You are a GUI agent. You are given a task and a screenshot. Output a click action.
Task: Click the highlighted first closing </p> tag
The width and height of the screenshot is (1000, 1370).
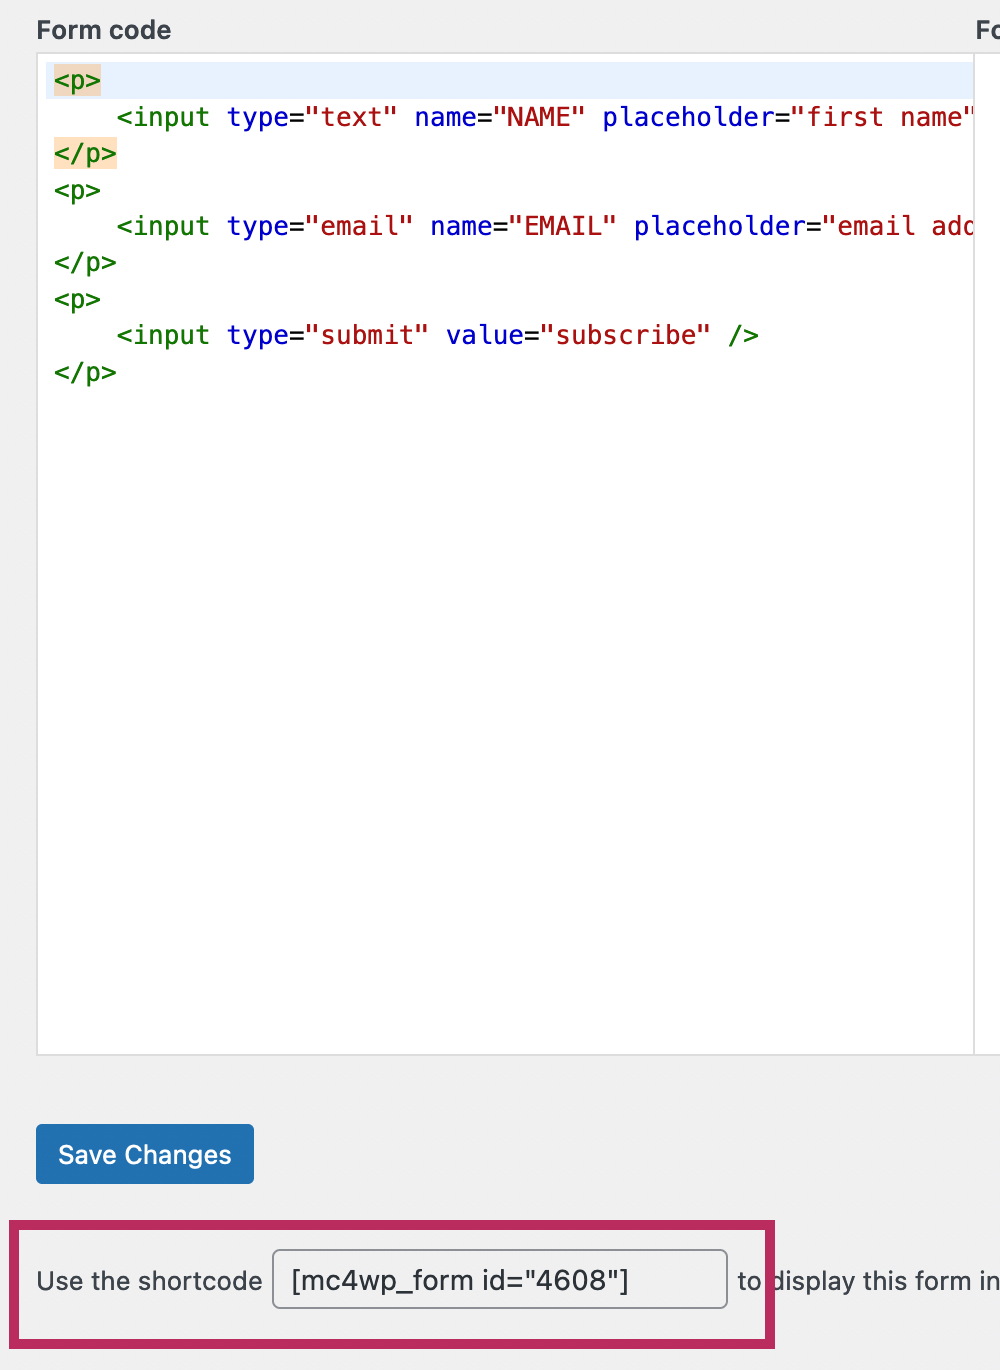[85, 154]
